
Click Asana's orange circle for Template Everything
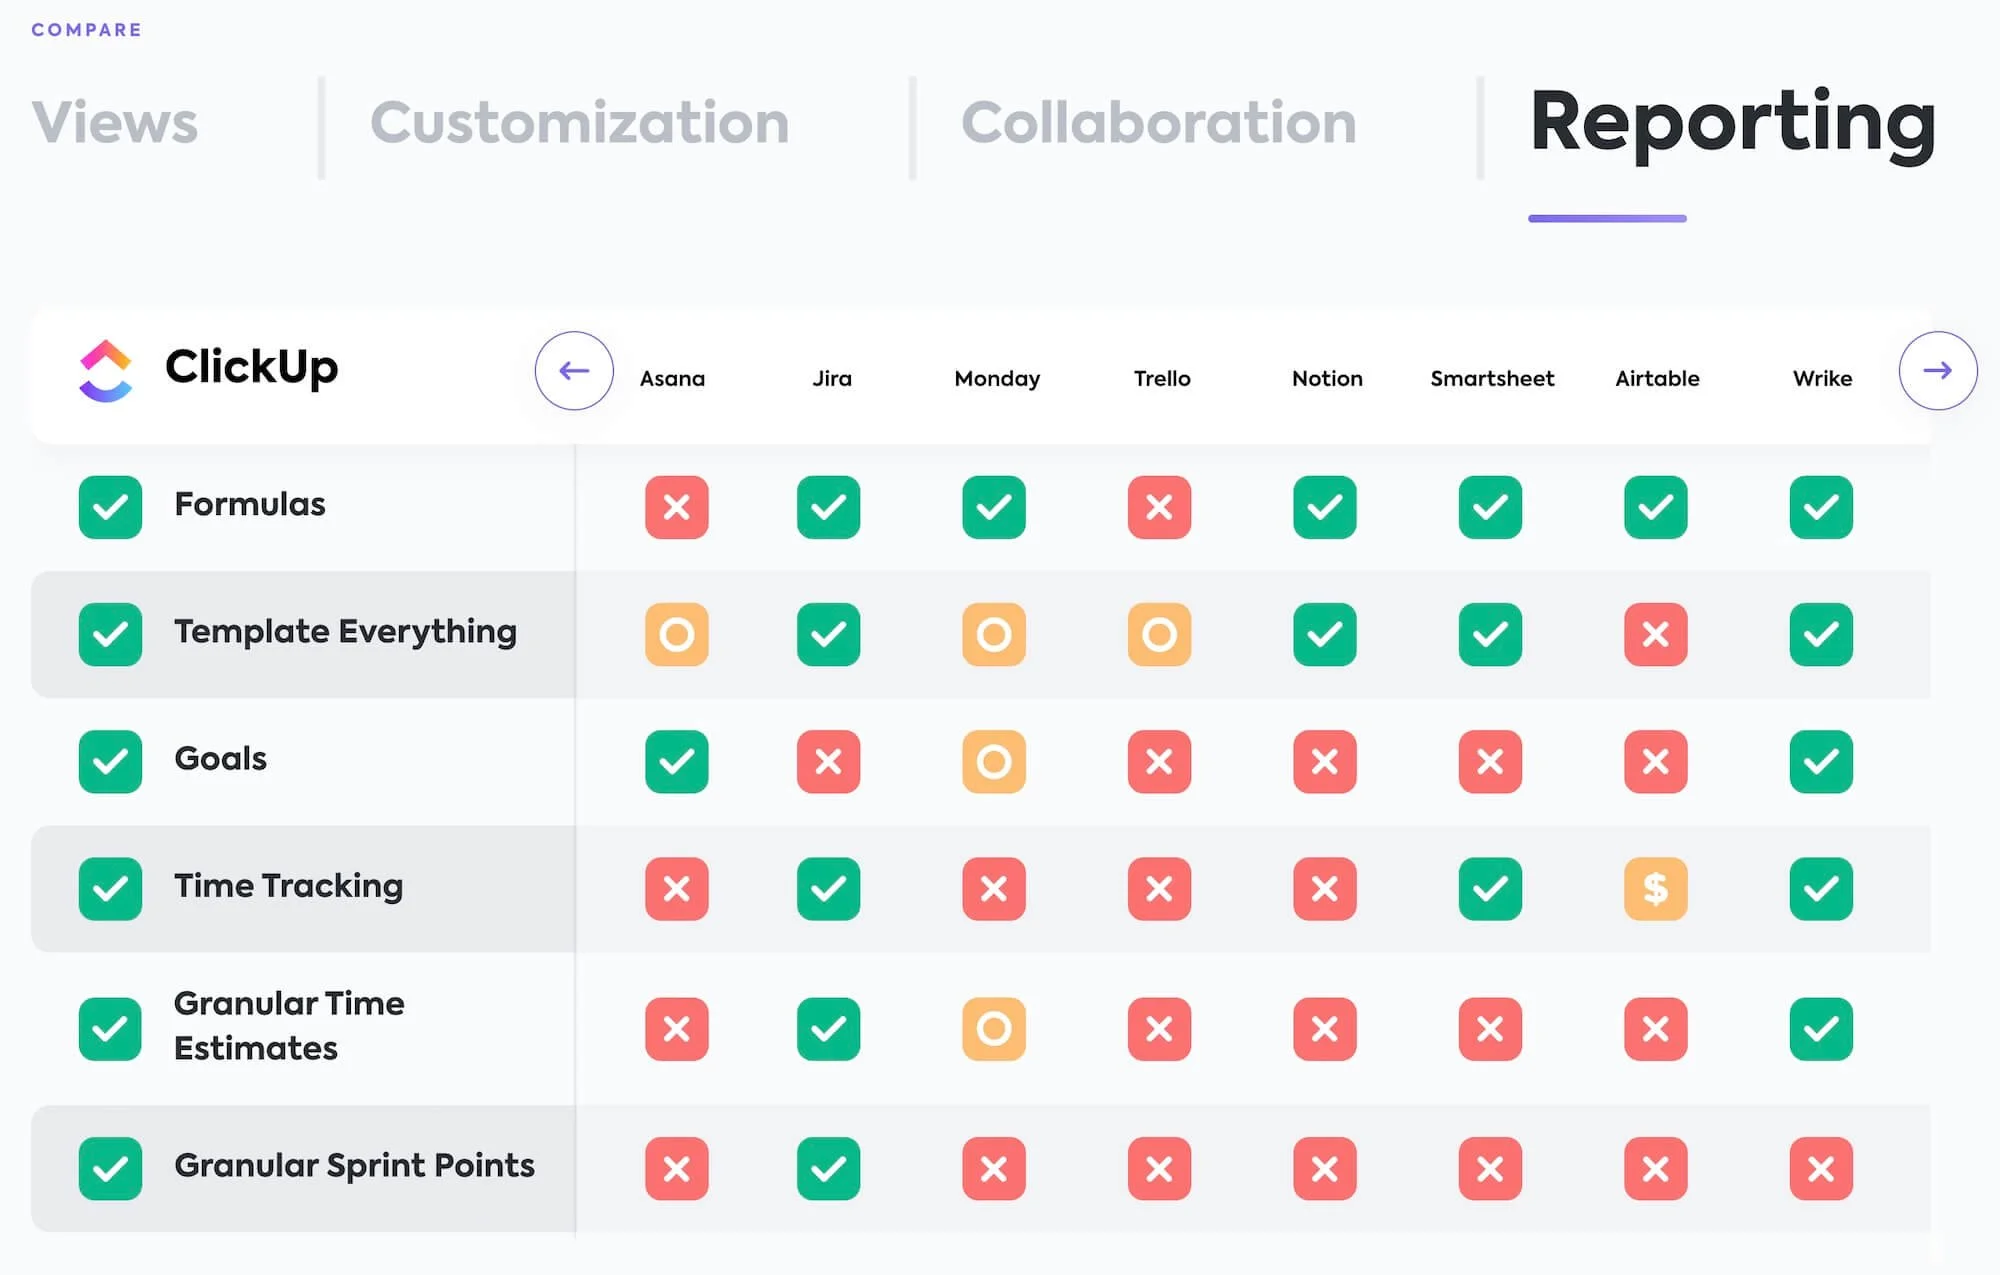pyautogui.click(x=677, y=634)
